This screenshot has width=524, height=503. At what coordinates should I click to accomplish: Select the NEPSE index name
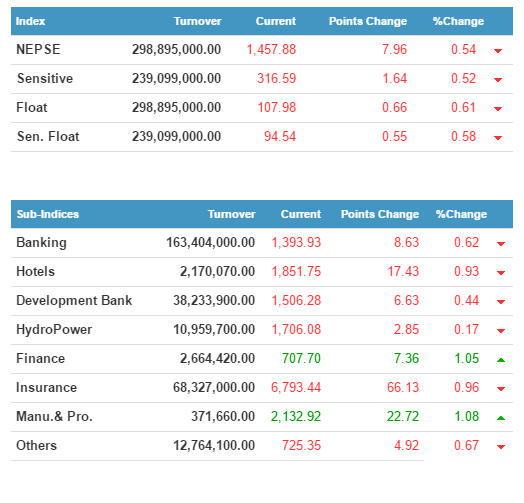pyautogui.click(x=38, y=49)
